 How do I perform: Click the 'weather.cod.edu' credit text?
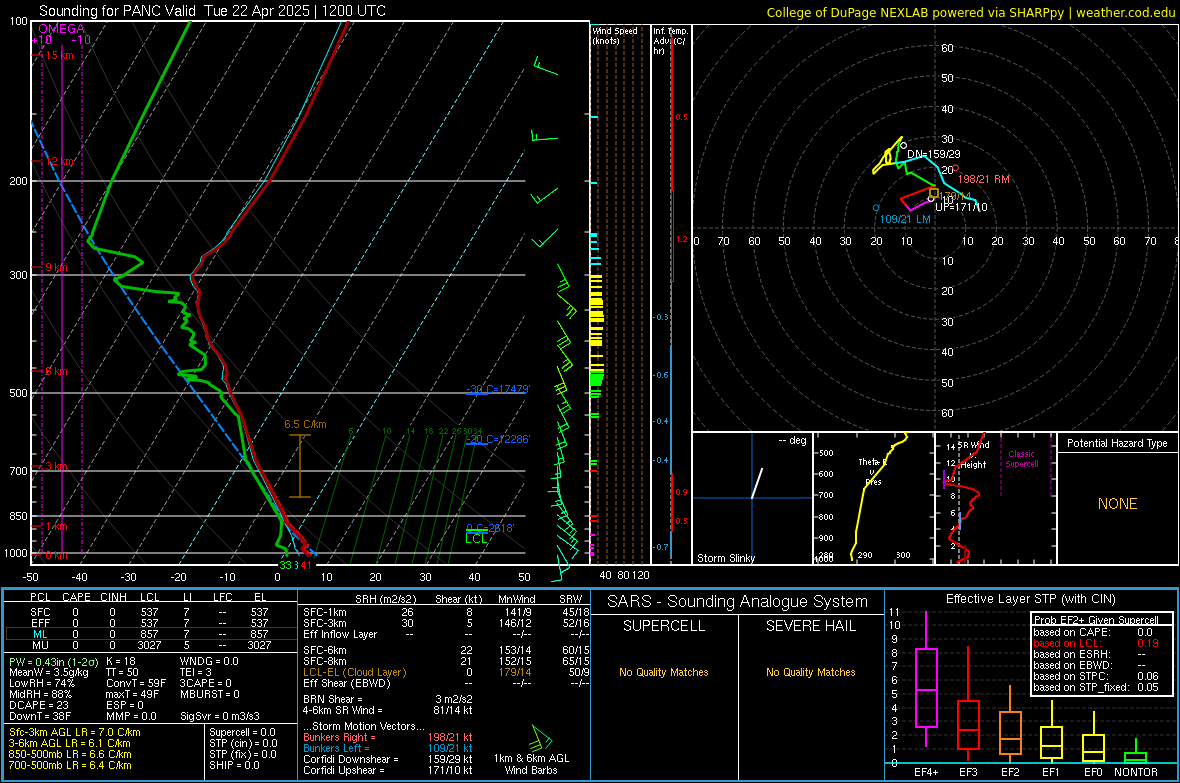1125,12
